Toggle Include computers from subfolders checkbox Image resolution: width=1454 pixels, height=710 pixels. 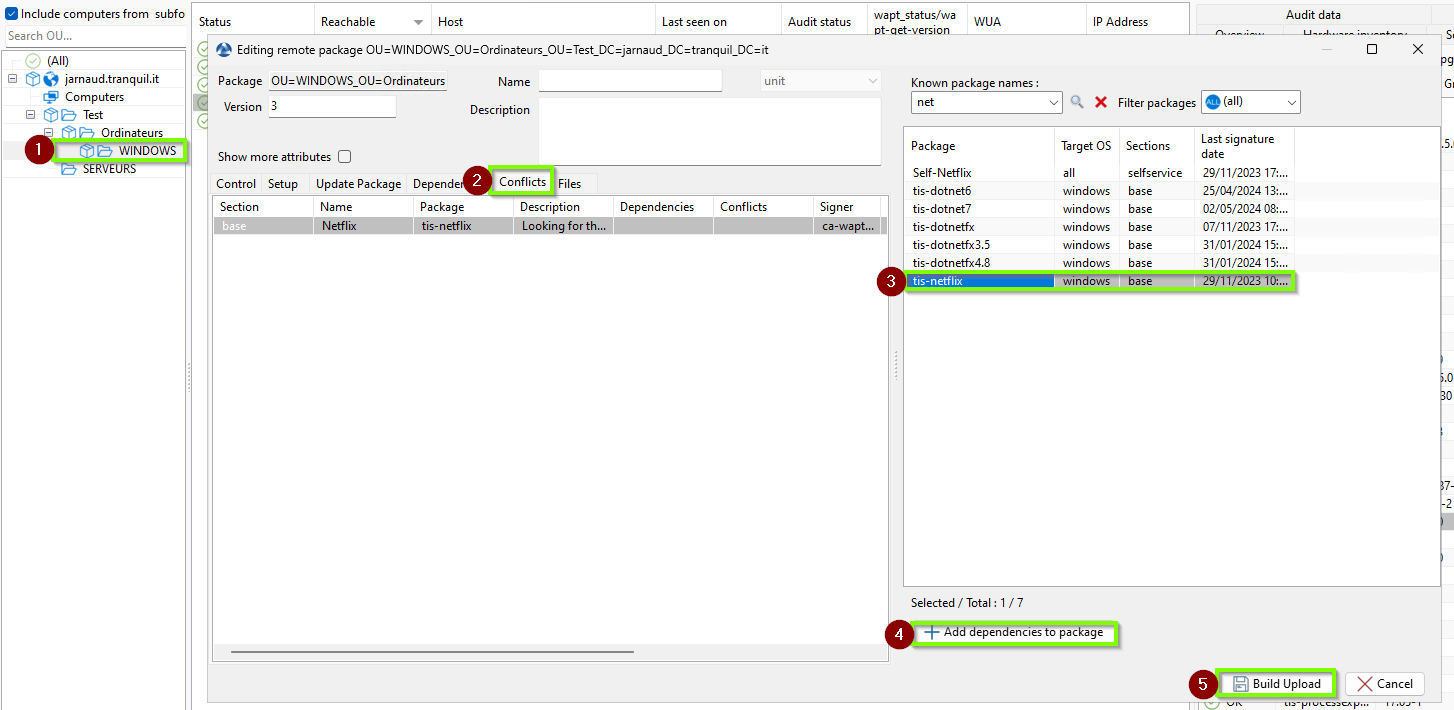(x=12, y=14)
